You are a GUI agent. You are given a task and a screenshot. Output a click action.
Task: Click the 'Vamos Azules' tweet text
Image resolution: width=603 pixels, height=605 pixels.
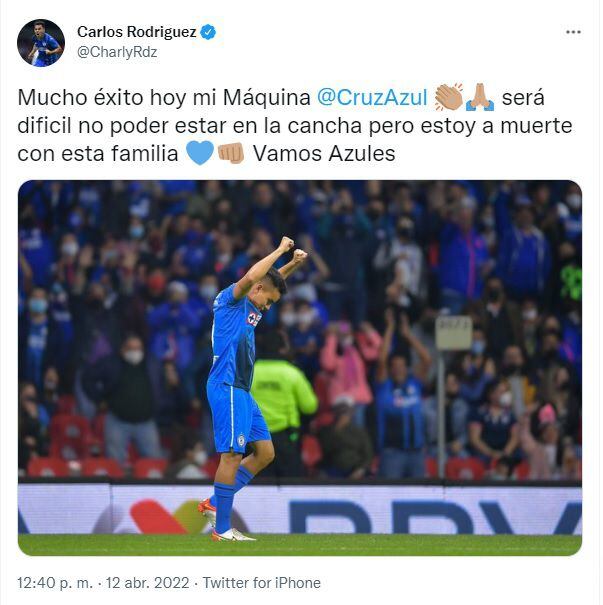click(324, 154)
